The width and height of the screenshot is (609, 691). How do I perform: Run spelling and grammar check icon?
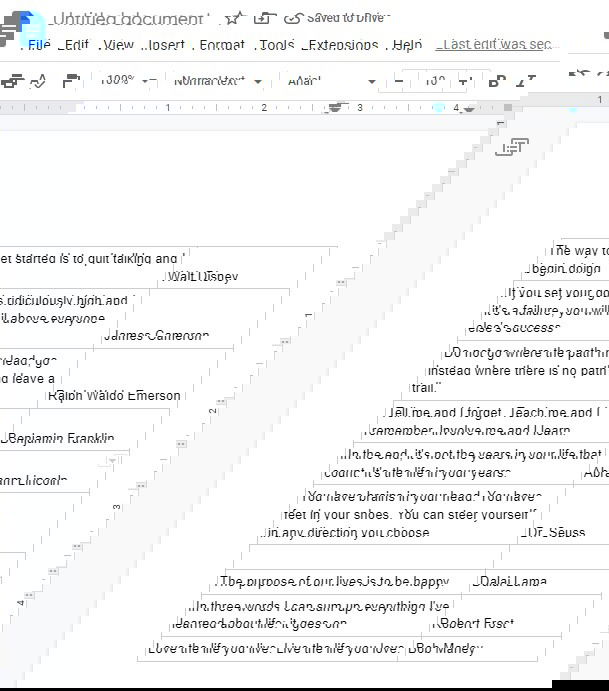(x=39, y=81)
